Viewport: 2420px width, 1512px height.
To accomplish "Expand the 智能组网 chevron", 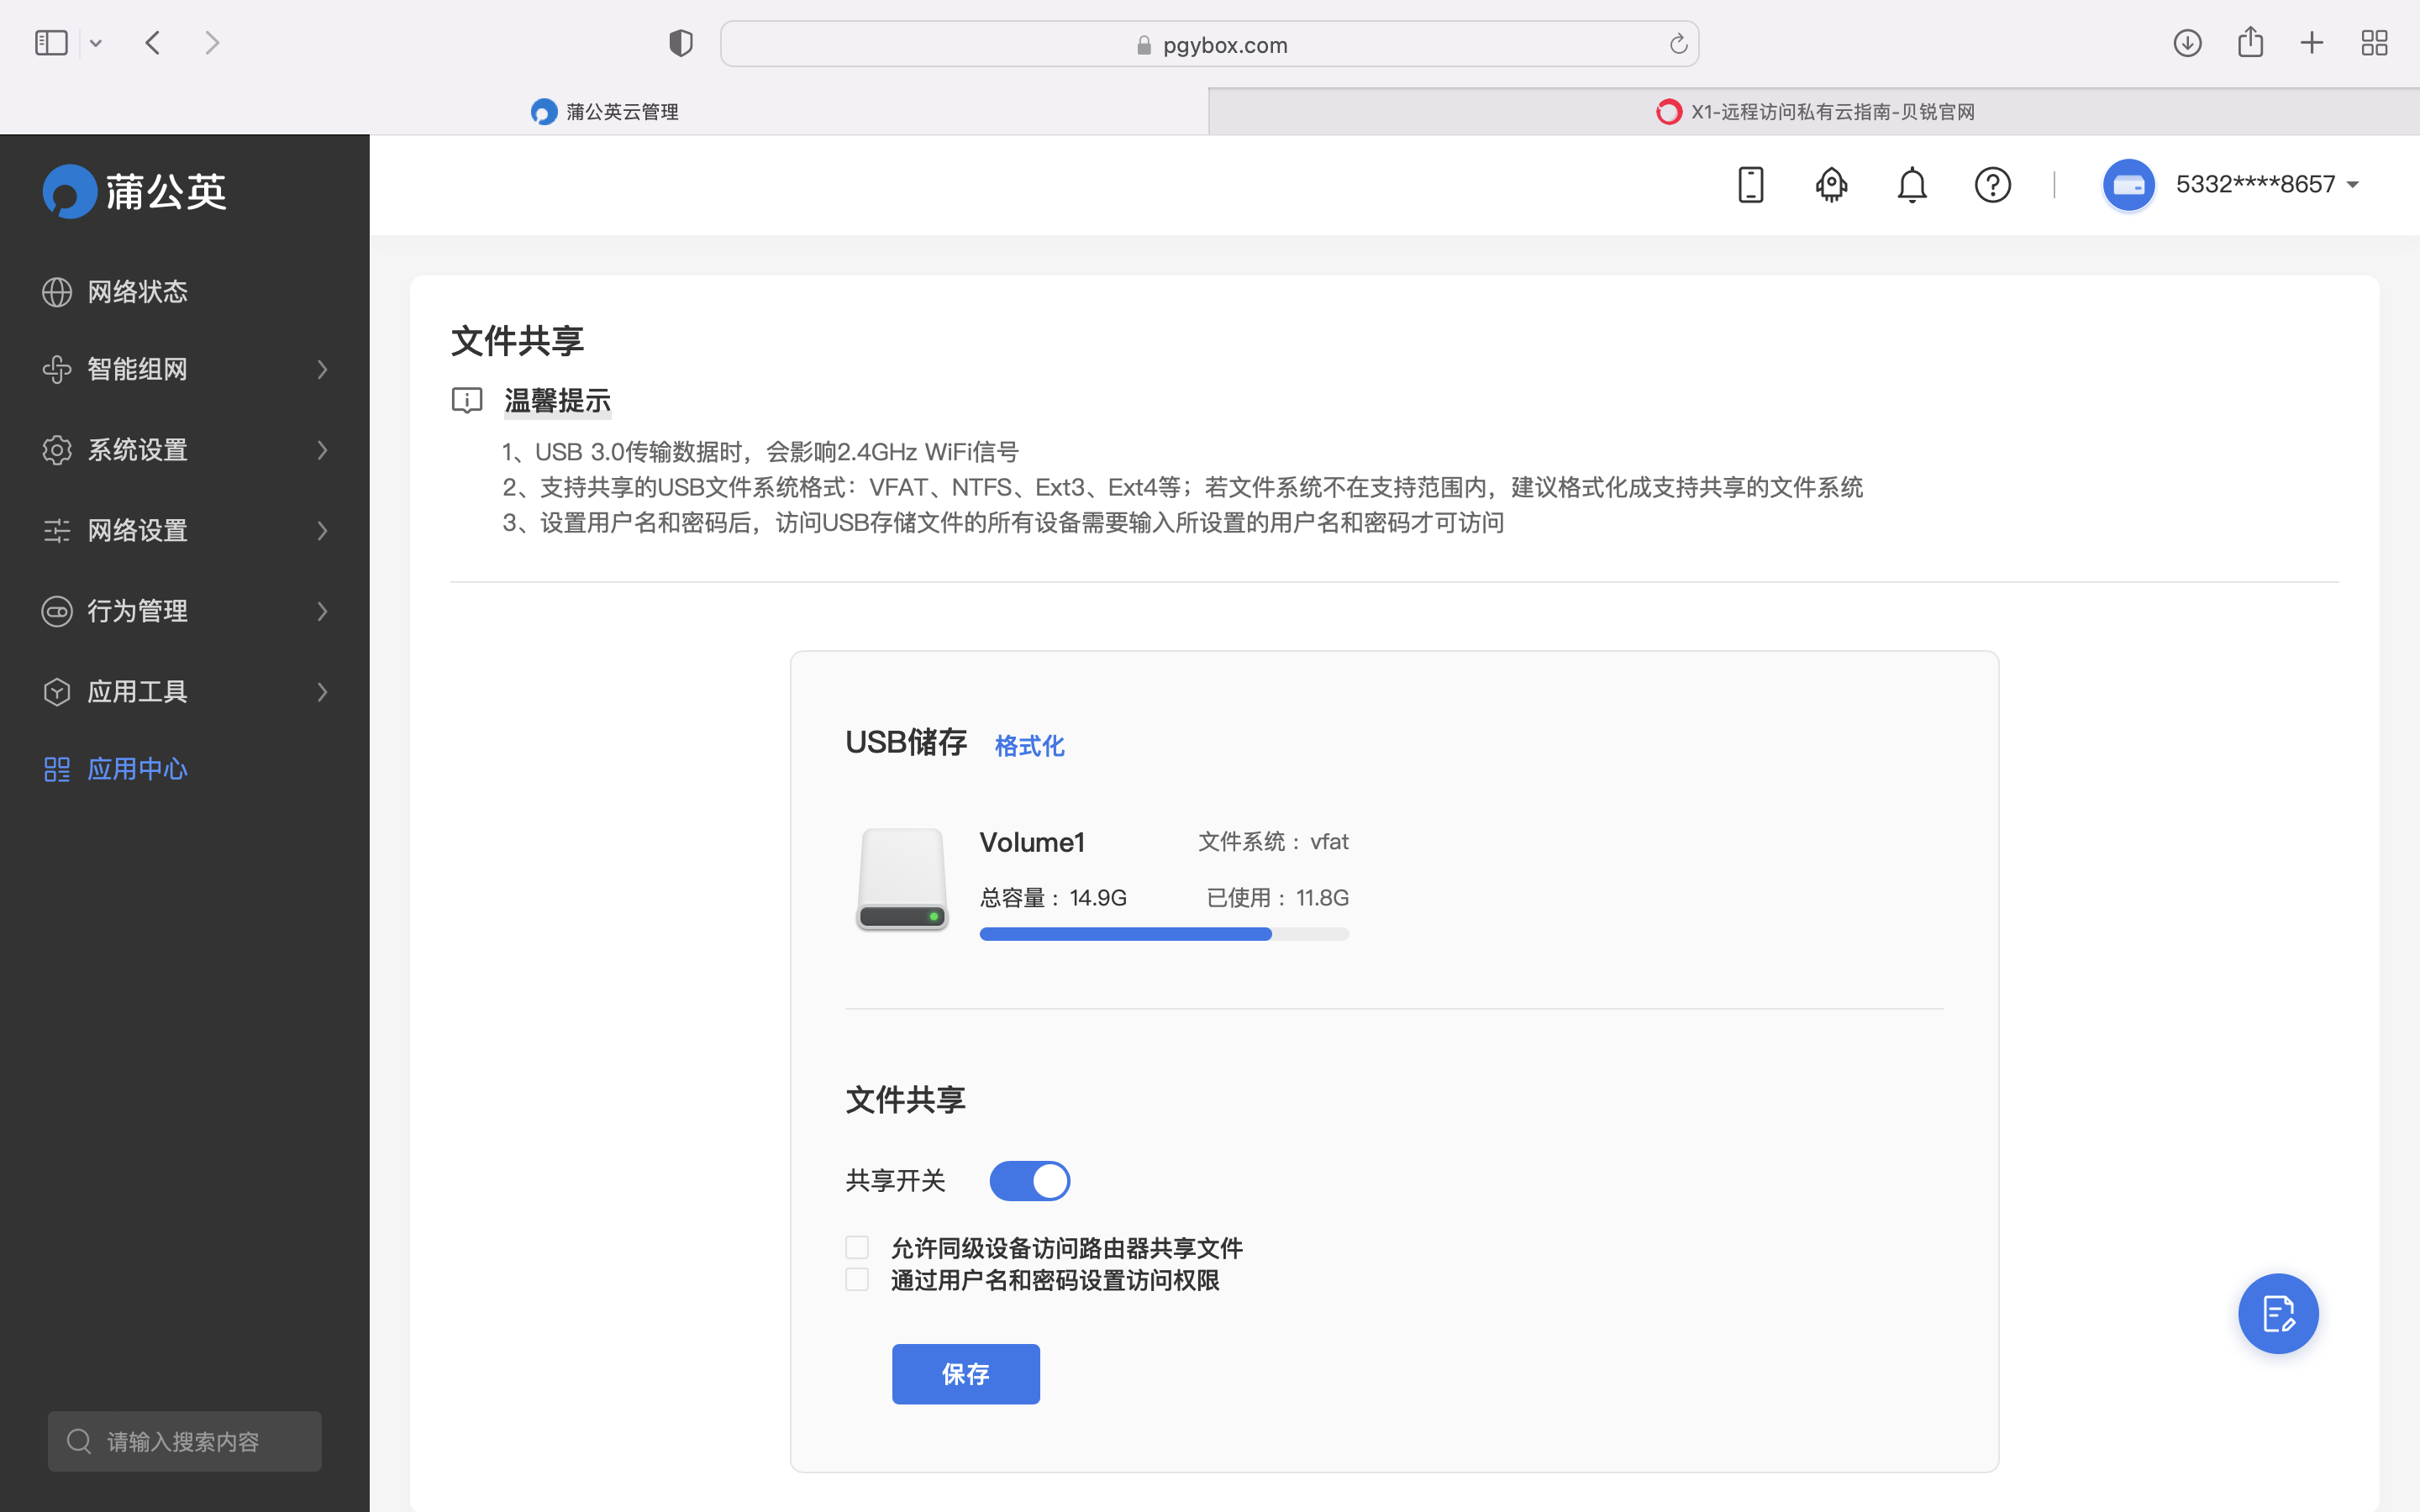I will [x=322, y=369].
